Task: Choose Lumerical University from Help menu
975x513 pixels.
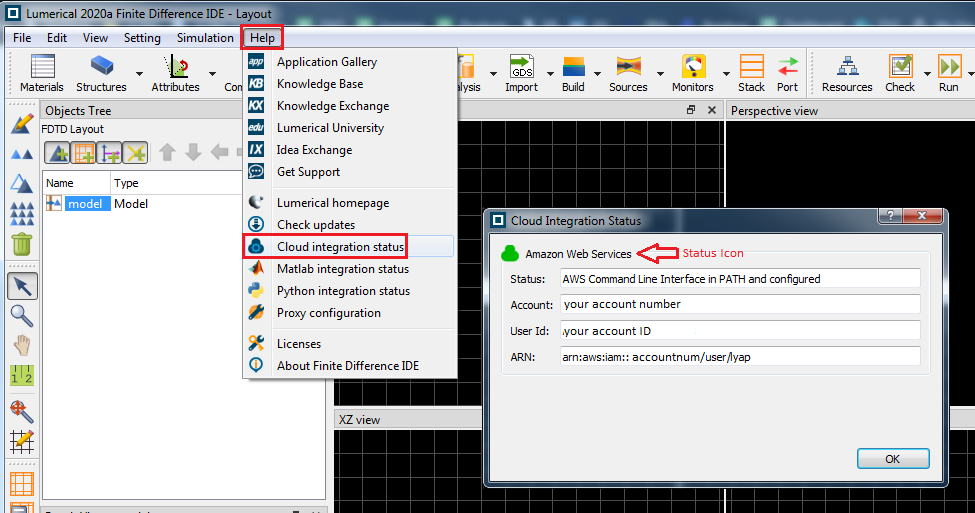Action: click(349, 127)
